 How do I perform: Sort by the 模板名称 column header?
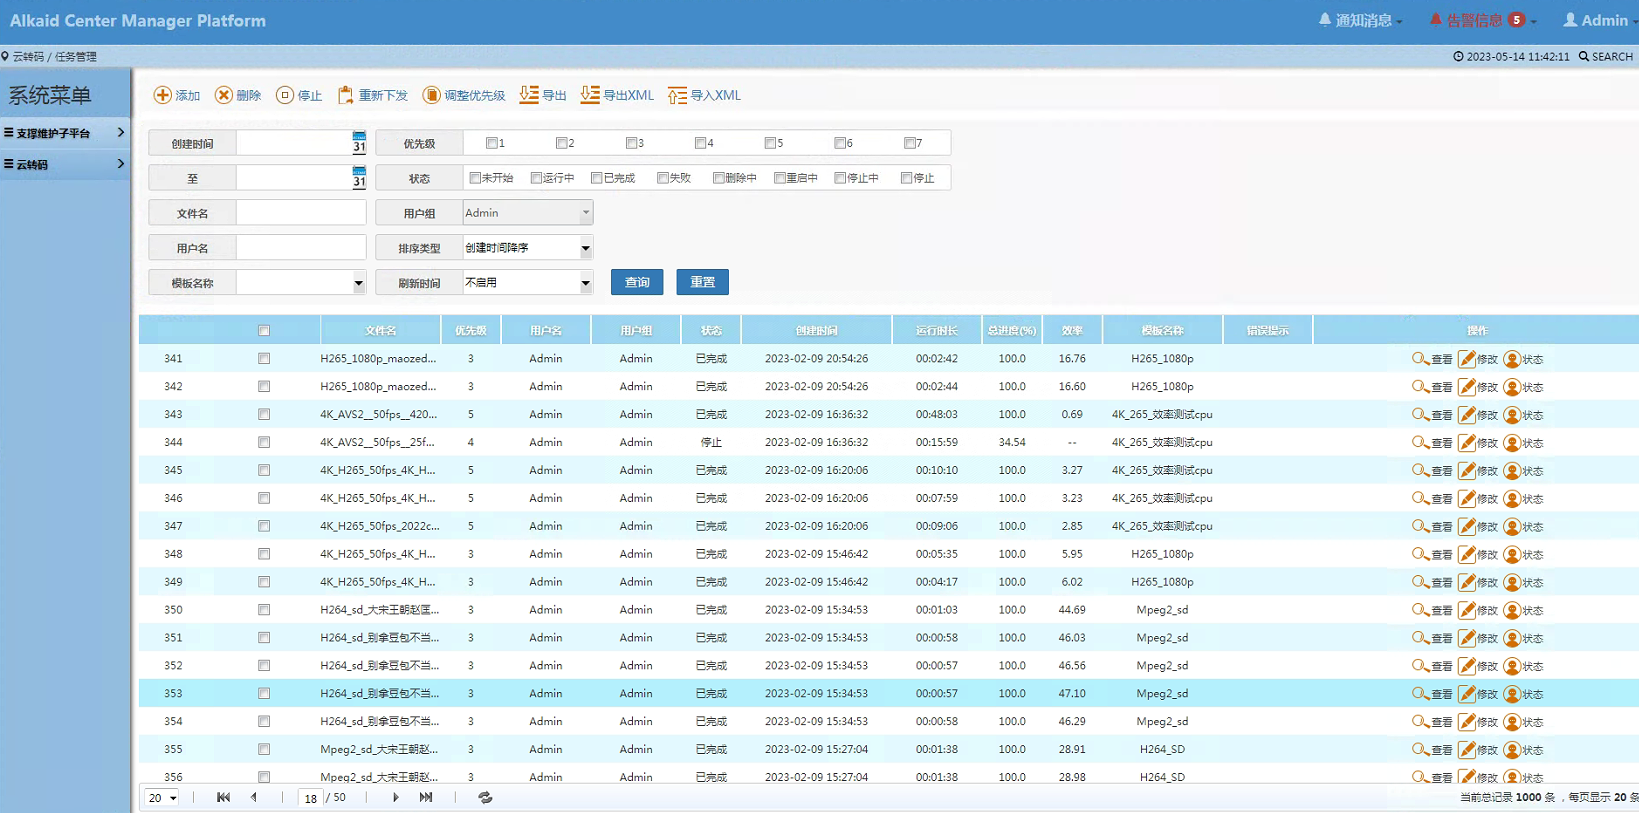pos(1162,330)
